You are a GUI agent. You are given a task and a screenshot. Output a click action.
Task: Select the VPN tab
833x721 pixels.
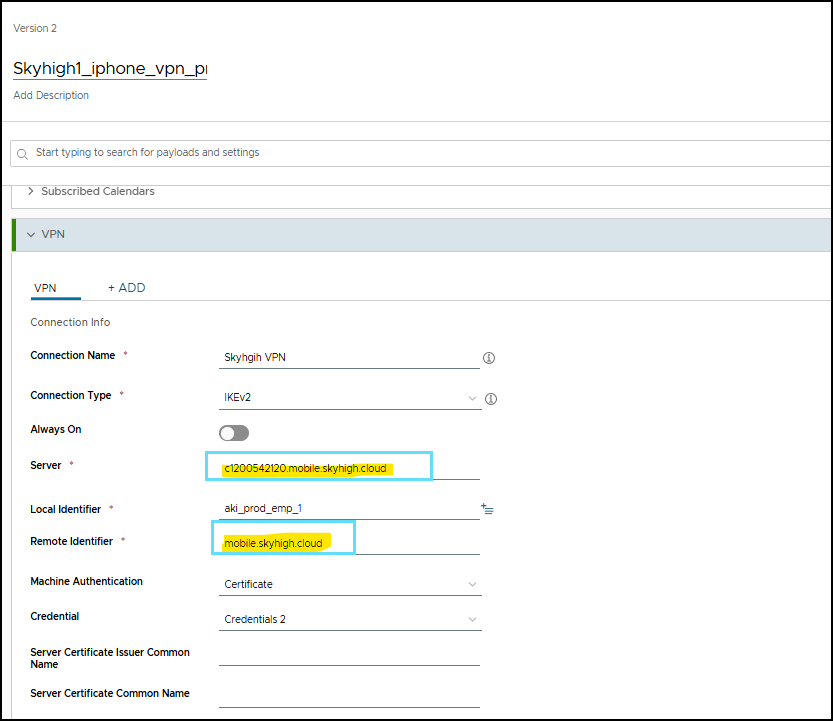(45, 288)
